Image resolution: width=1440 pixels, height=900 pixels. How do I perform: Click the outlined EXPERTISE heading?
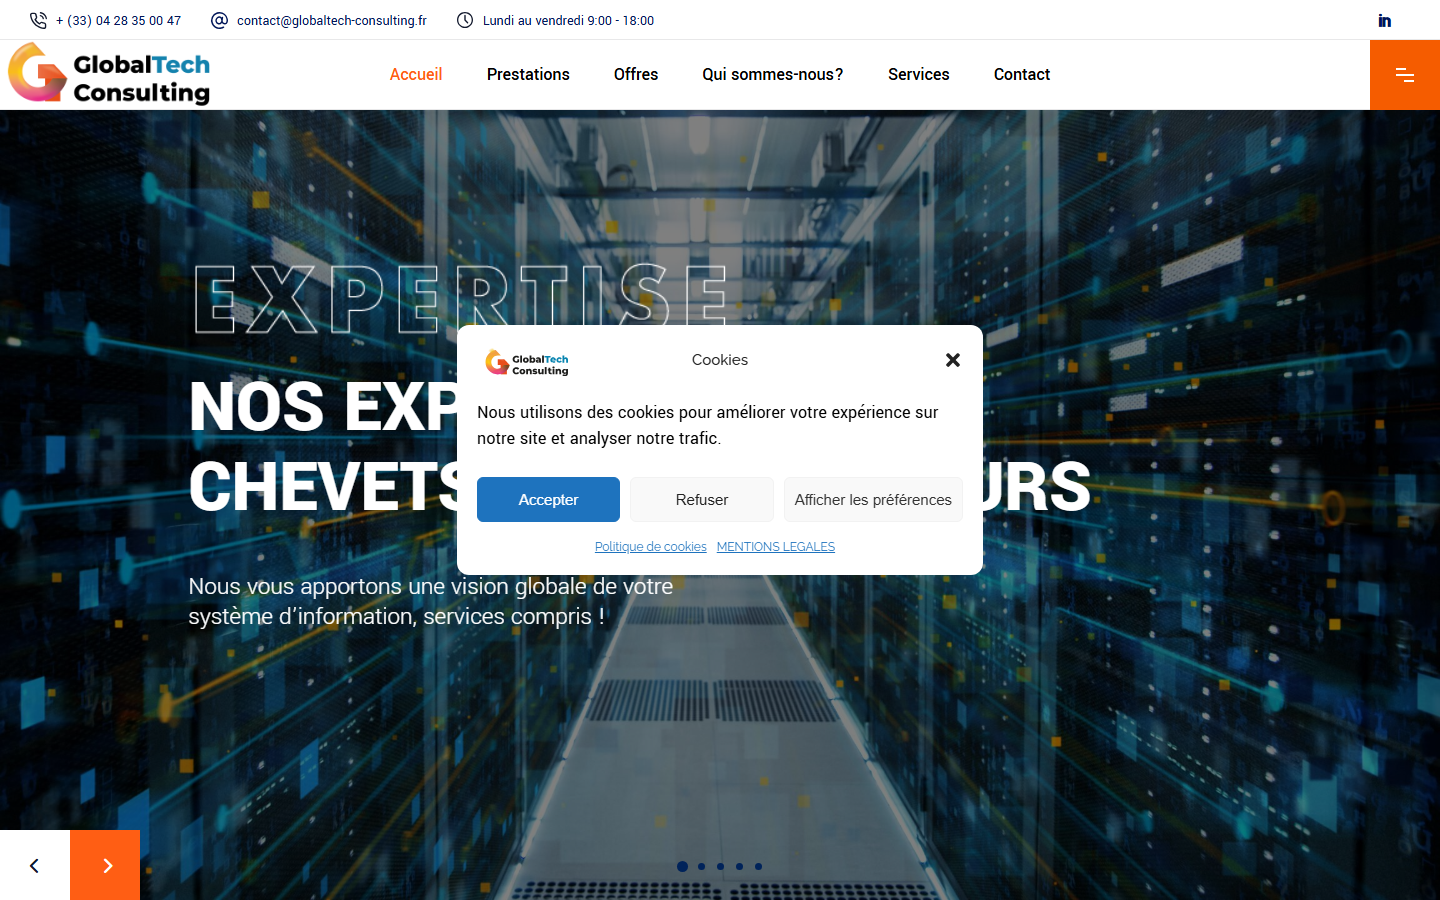(x=461, y=299)
